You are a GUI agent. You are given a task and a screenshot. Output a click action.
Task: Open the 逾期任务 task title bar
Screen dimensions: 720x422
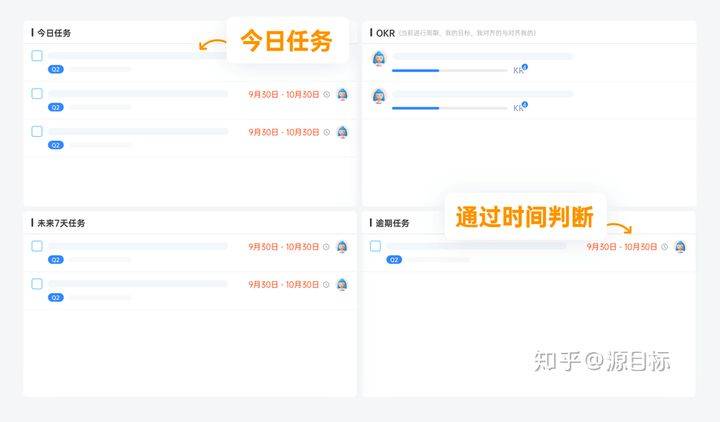(476, 246)
